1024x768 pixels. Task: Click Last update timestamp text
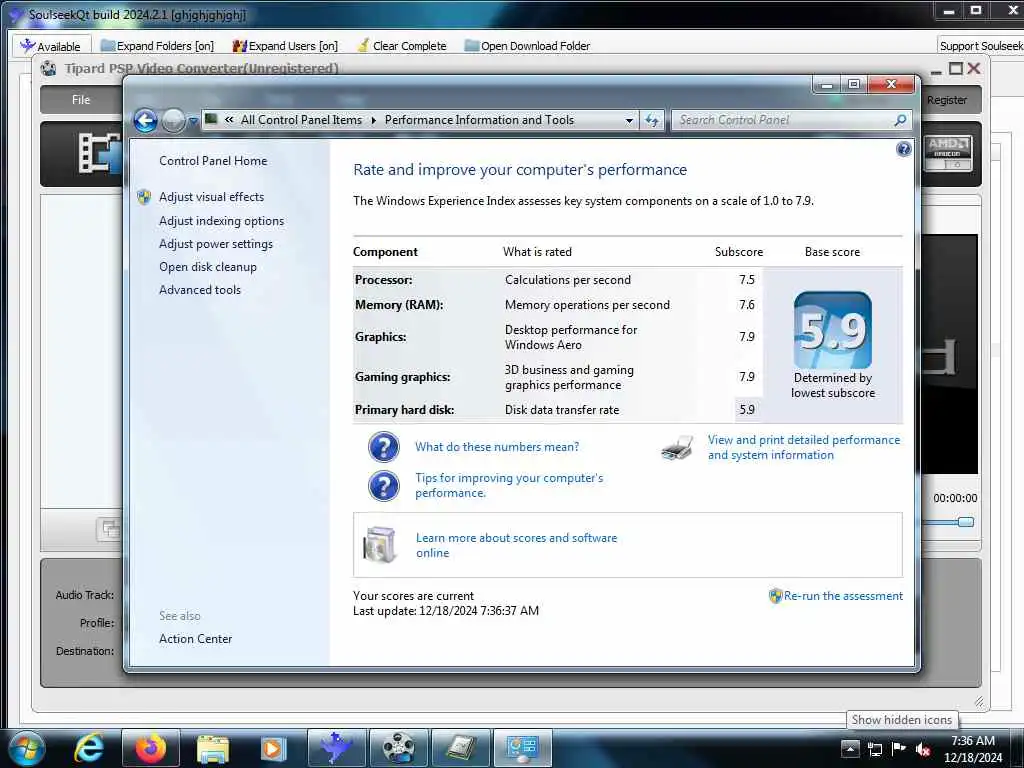click(446, 611)
